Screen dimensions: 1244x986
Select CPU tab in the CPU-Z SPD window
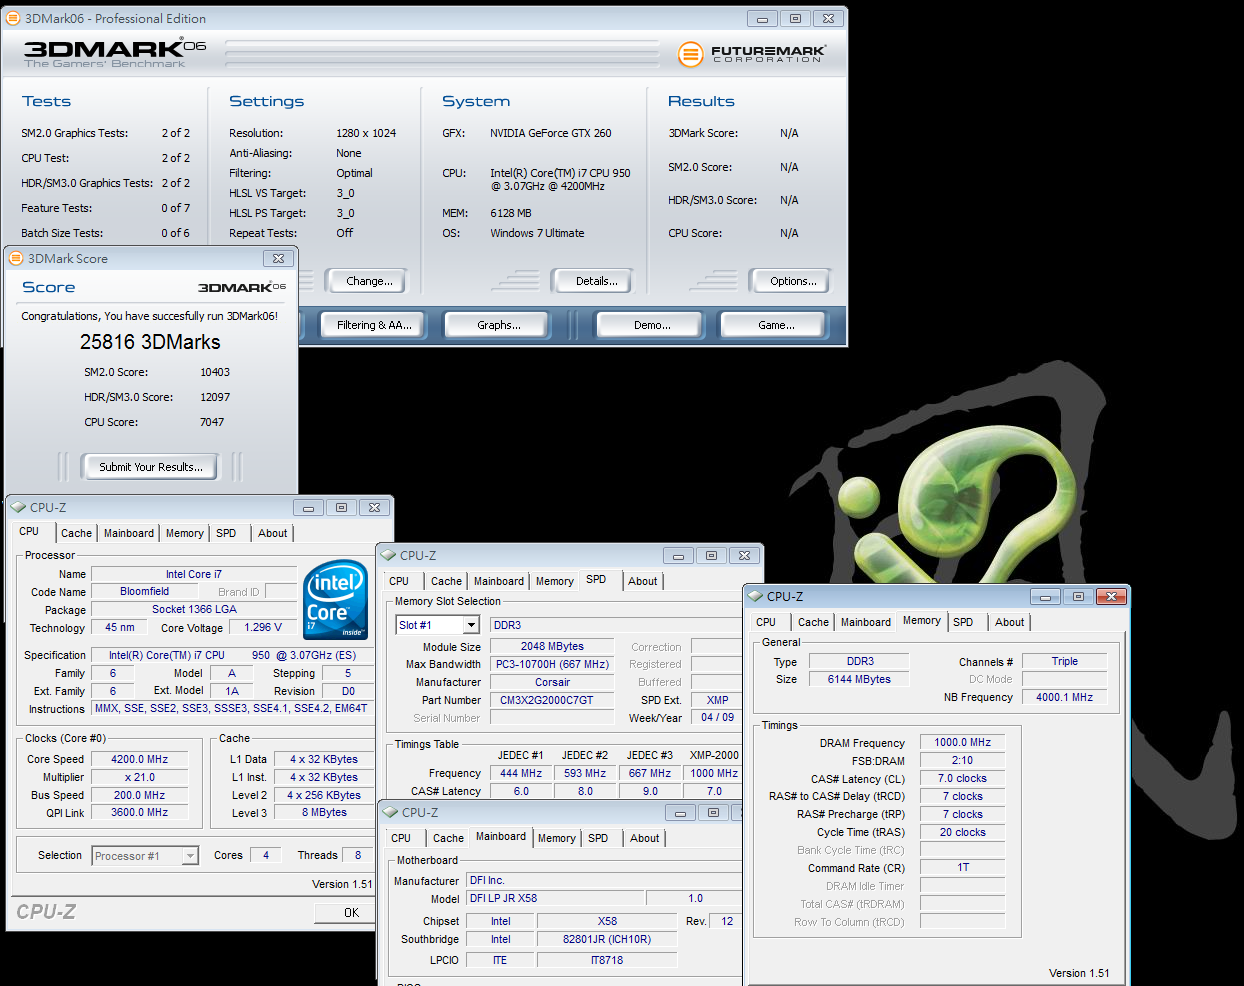399,581
